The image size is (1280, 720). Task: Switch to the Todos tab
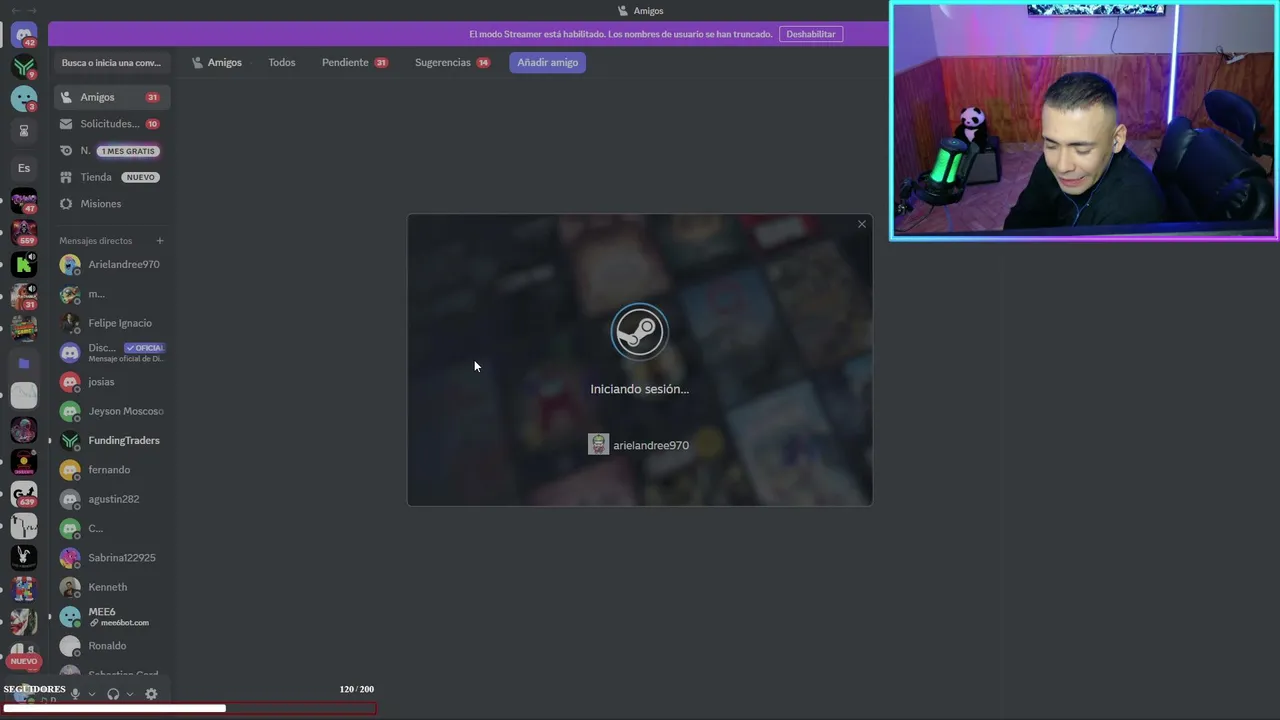point(282,62)
